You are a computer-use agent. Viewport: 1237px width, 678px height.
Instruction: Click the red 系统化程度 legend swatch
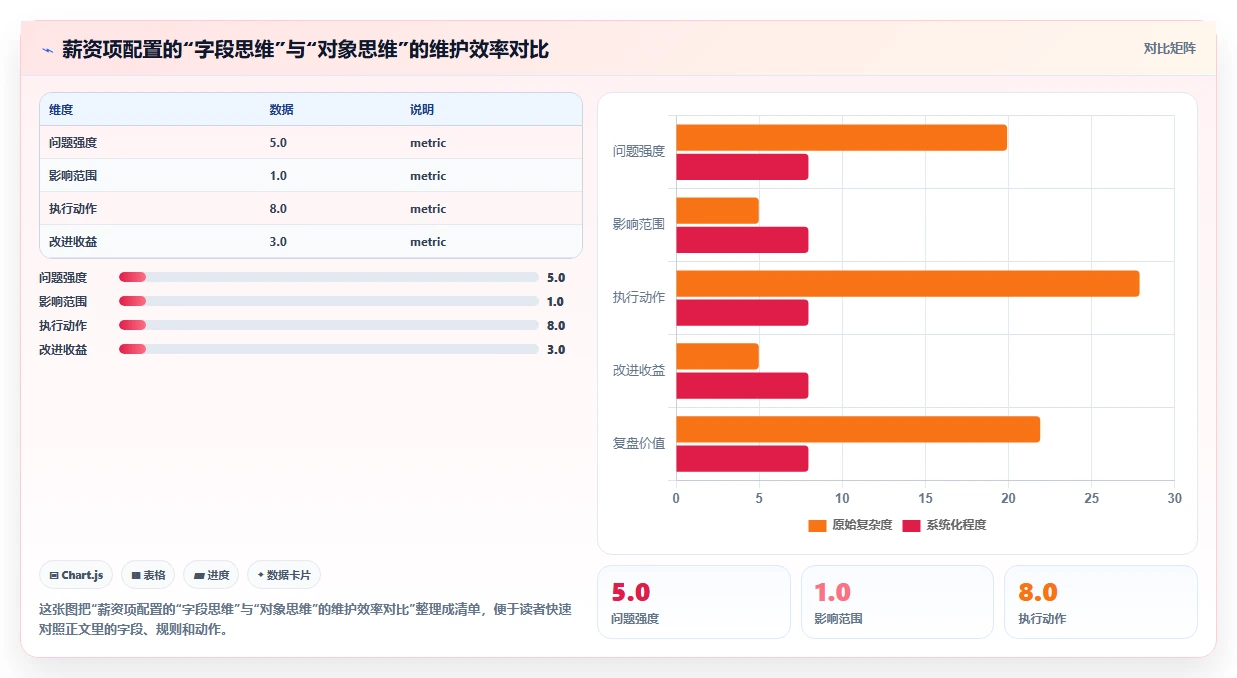point(911,525)
